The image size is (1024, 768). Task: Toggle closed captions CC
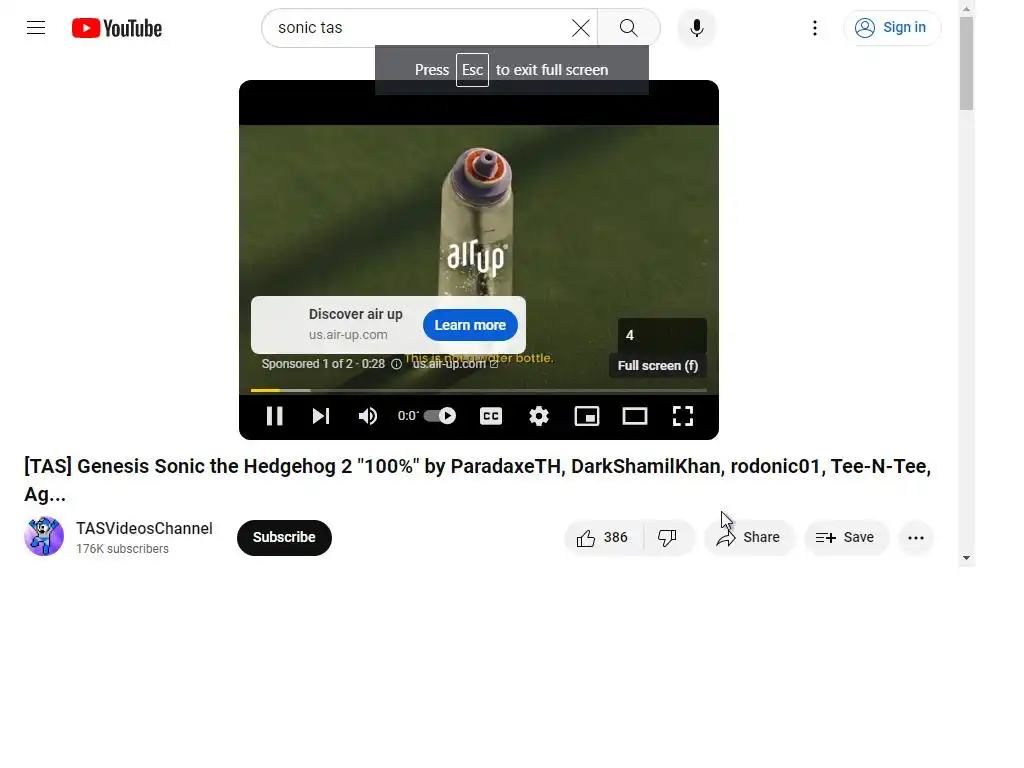pos(491,416)
